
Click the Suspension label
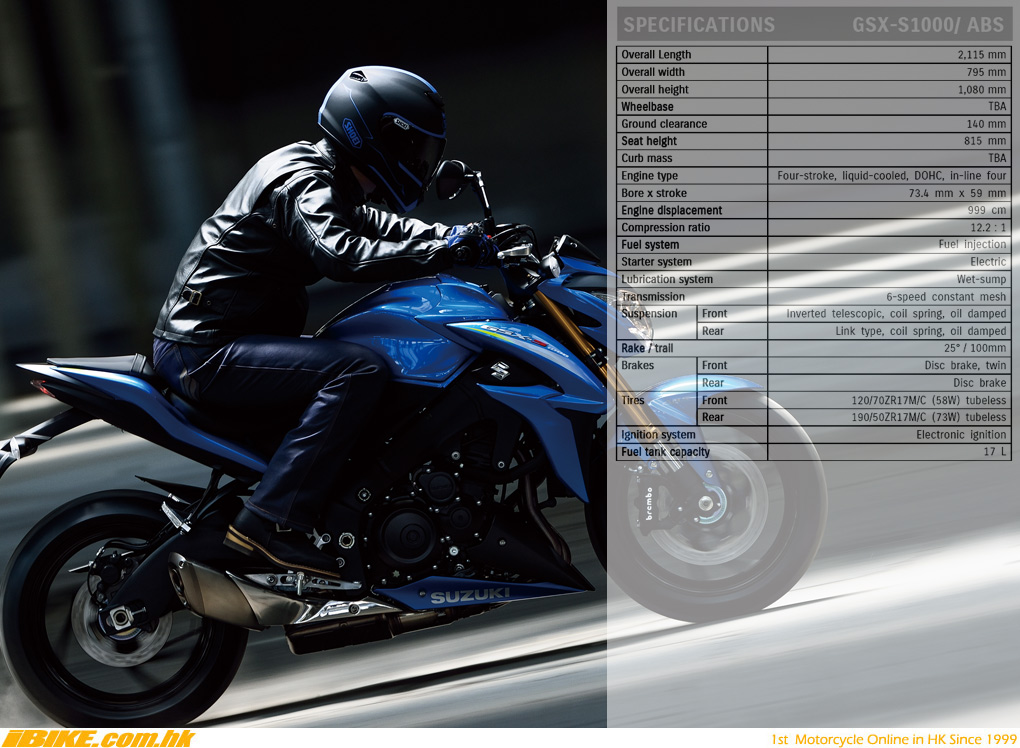[x=649, y=314]
